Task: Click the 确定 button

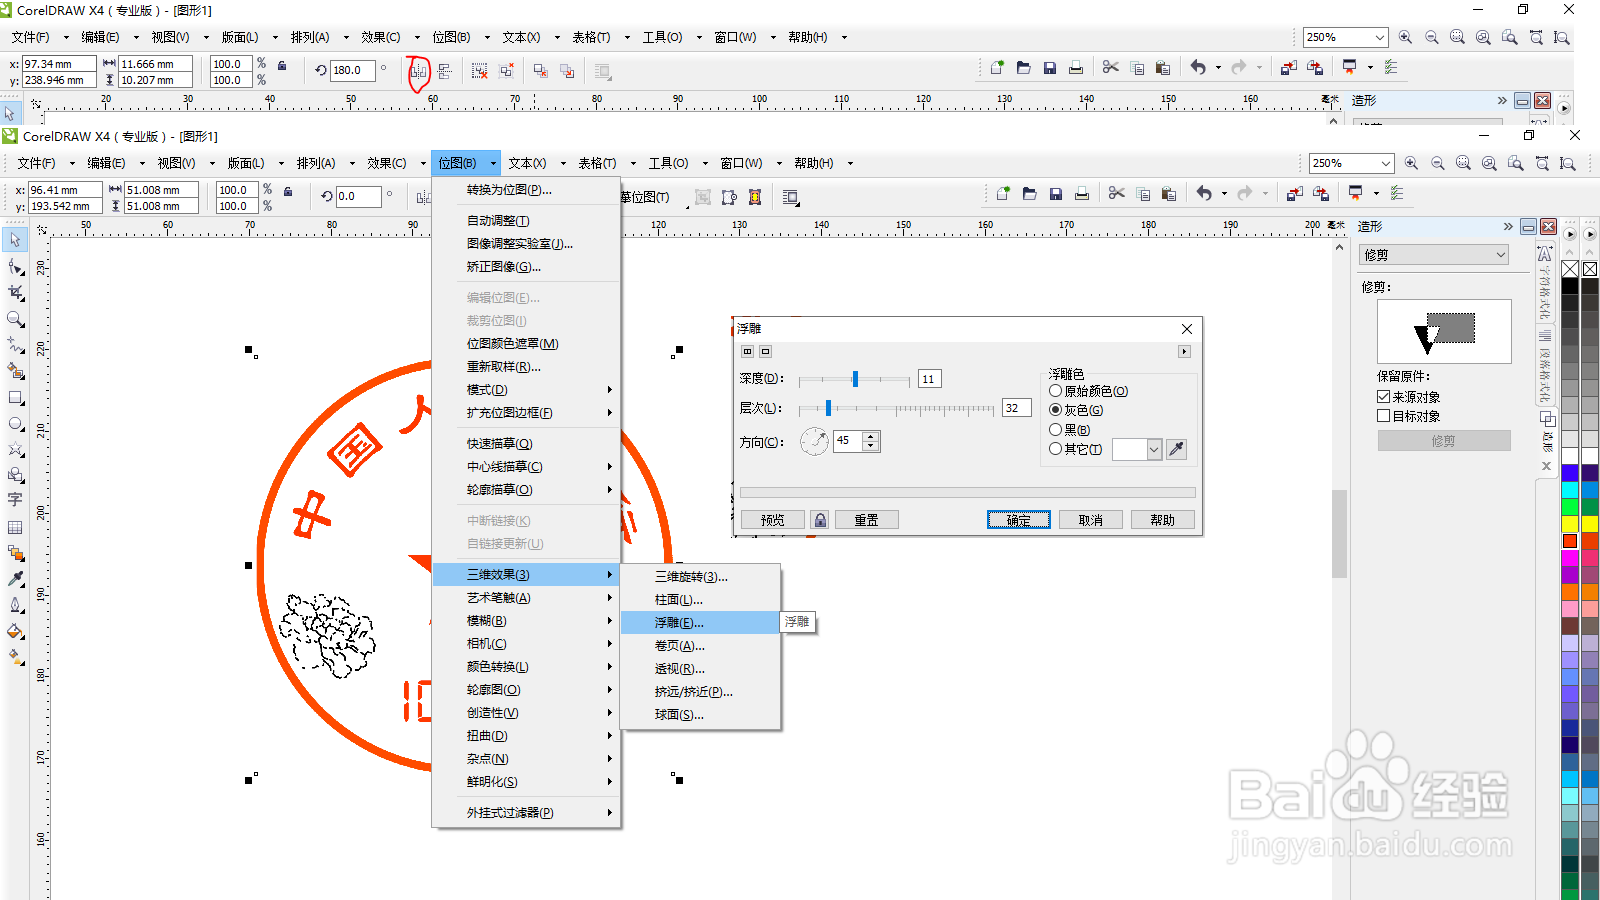Action: pos(1018,520)
